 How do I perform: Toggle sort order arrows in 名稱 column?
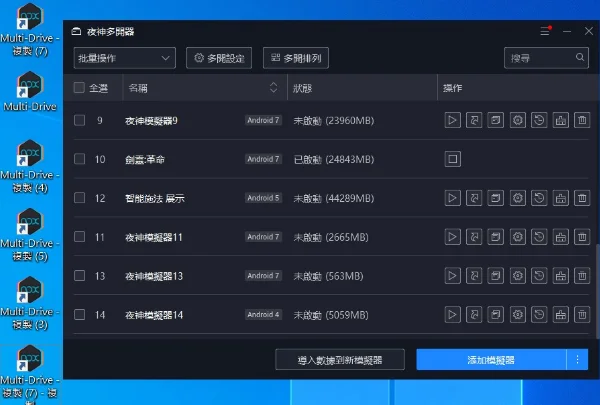point(273,88)
